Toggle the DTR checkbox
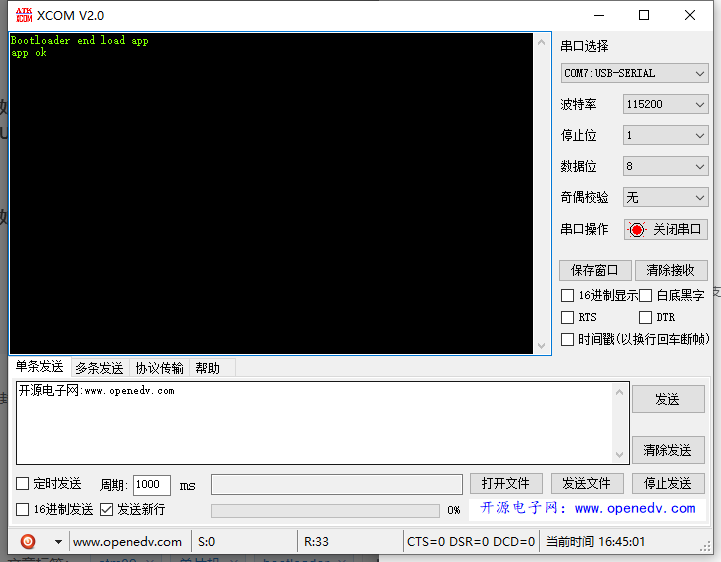The width and height of the screenshot is (721, 562). coord(646,317)
